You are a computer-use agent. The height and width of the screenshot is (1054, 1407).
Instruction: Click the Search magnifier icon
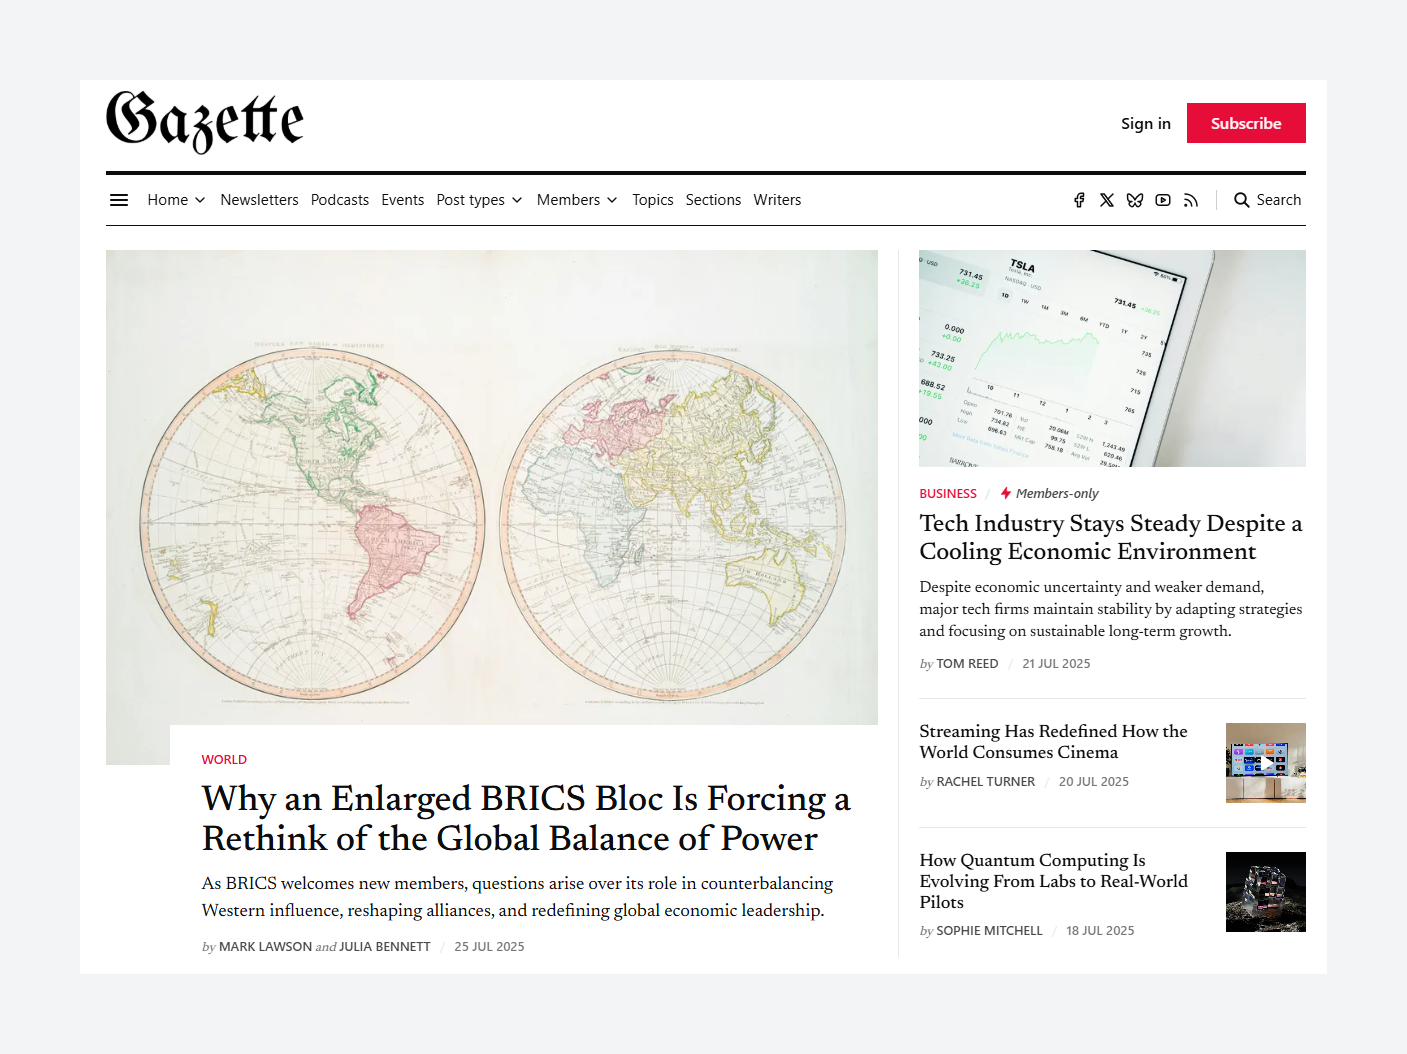click(1242, 200)
